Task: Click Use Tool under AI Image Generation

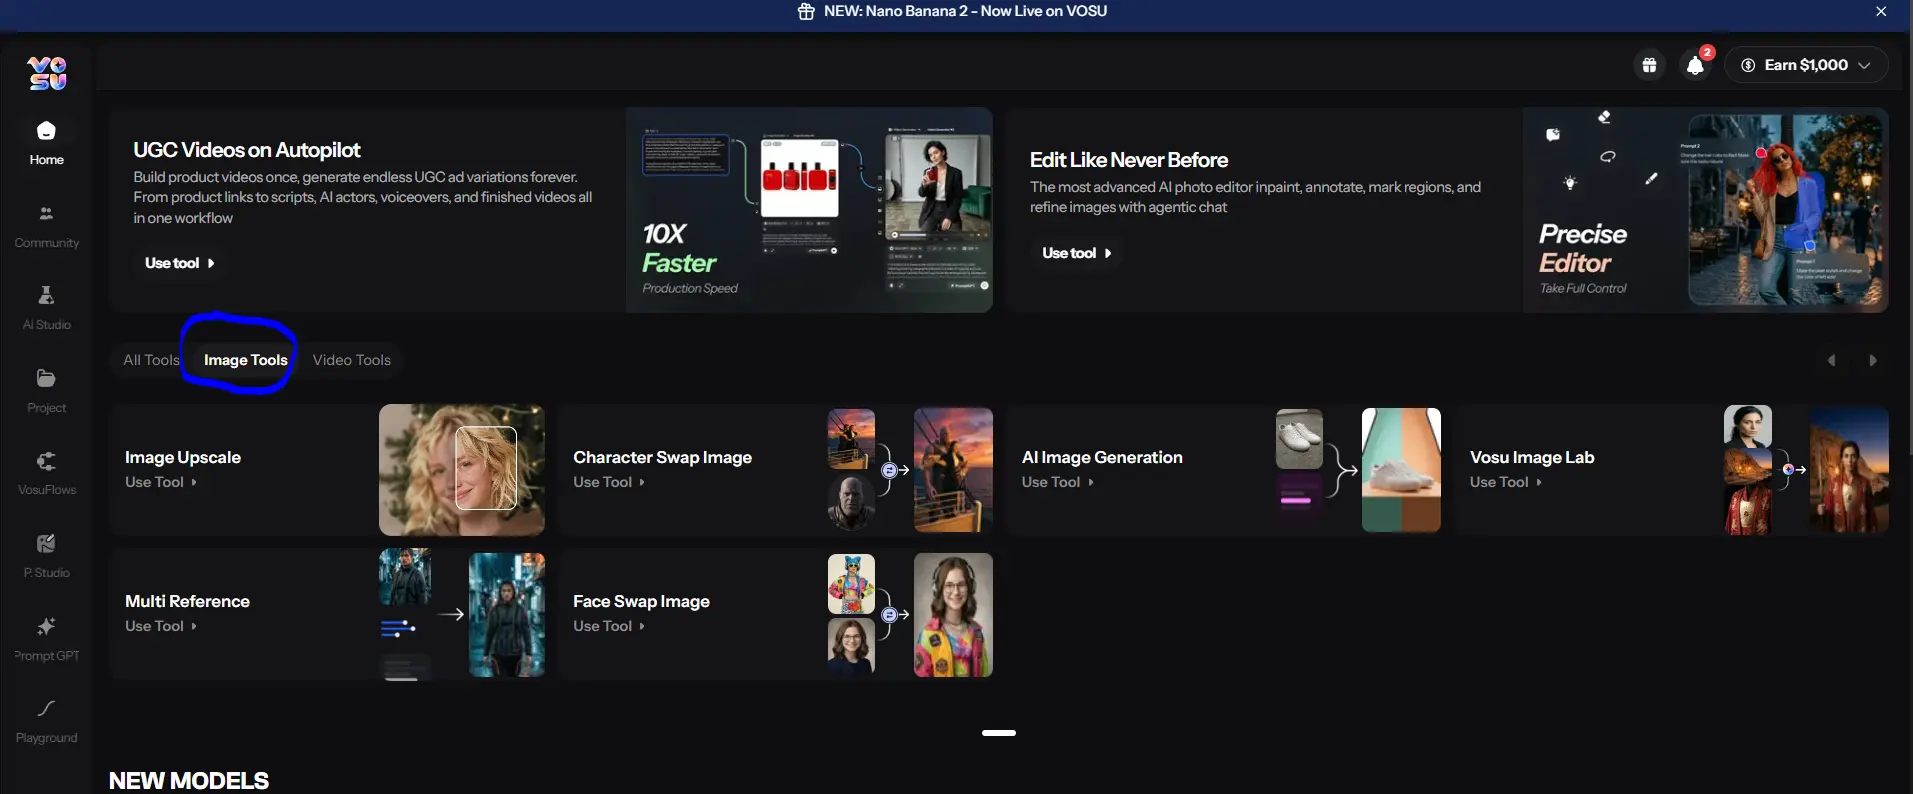Action: (x=1058, y=482)
